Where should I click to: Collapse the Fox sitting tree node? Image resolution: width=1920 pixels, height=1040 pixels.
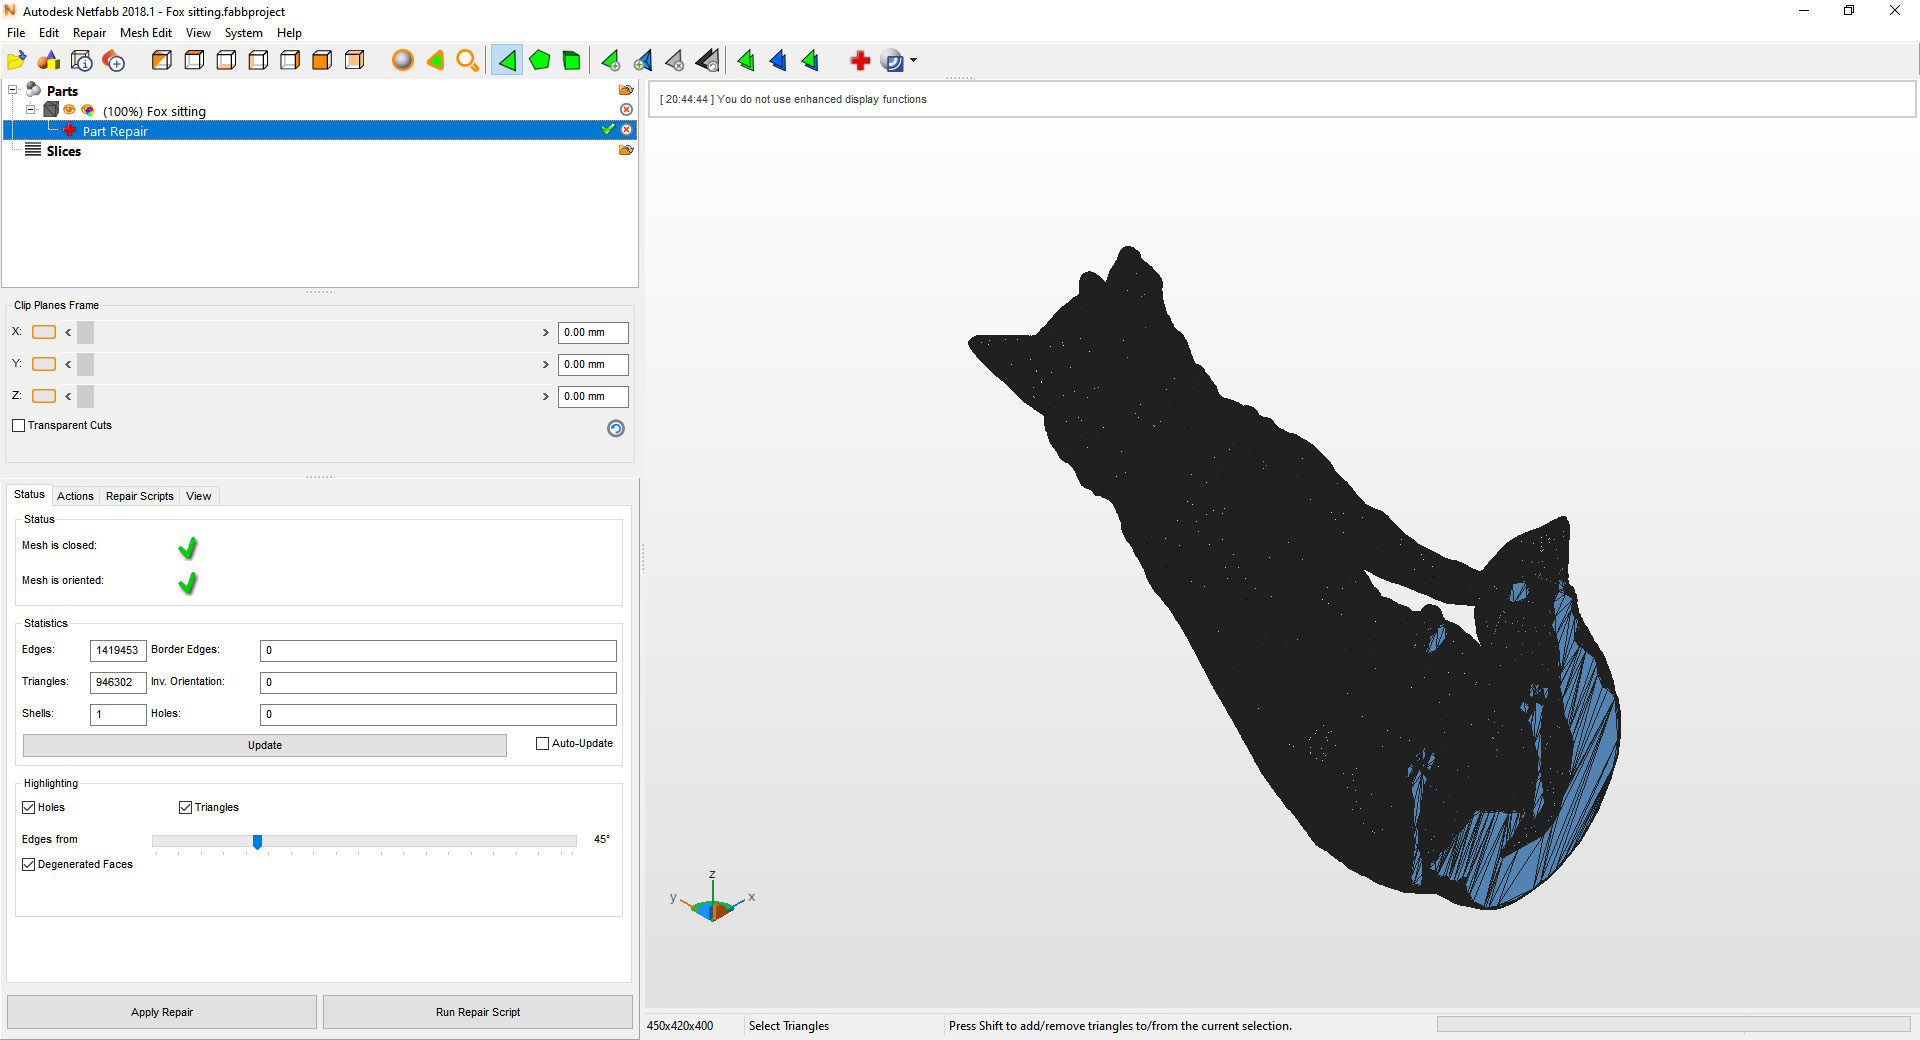tap(31, 110)
